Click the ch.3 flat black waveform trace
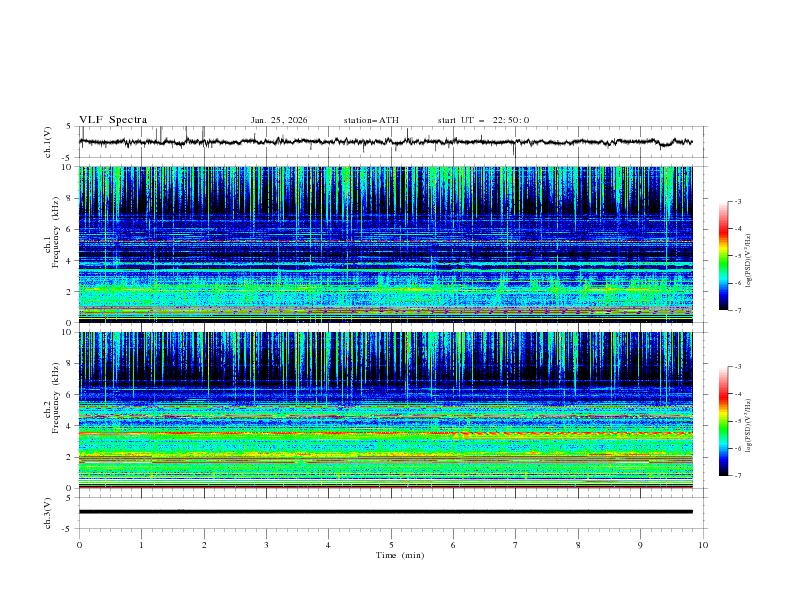 coord(385,512)
